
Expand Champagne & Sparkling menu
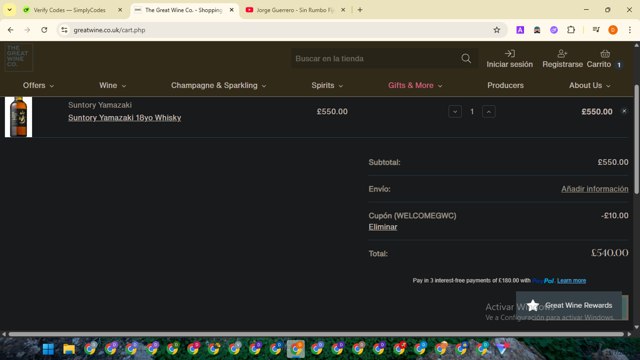(x=218, y=85)
